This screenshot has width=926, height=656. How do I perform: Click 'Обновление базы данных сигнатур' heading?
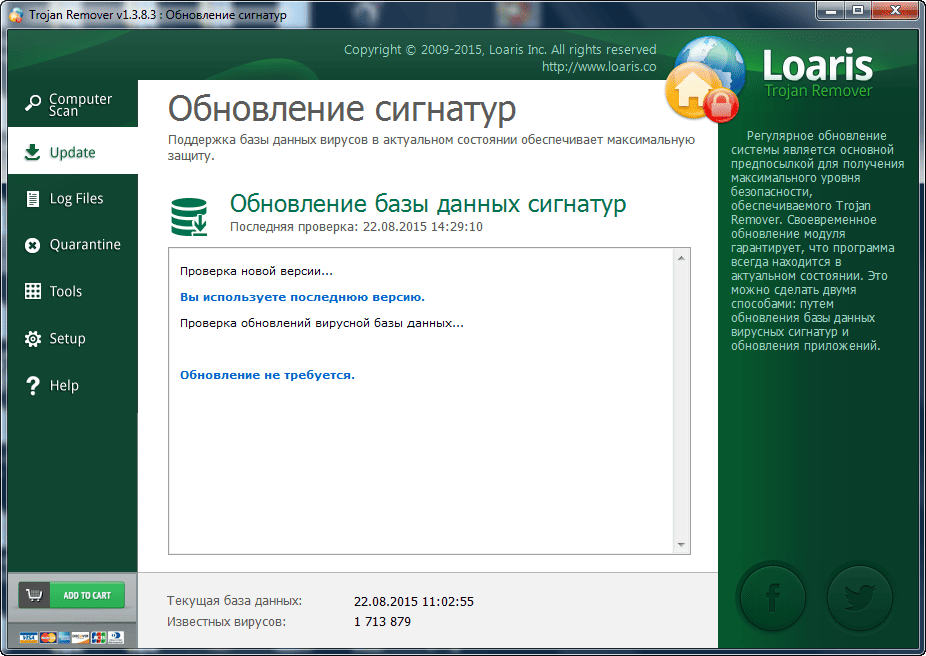[428, 204]
